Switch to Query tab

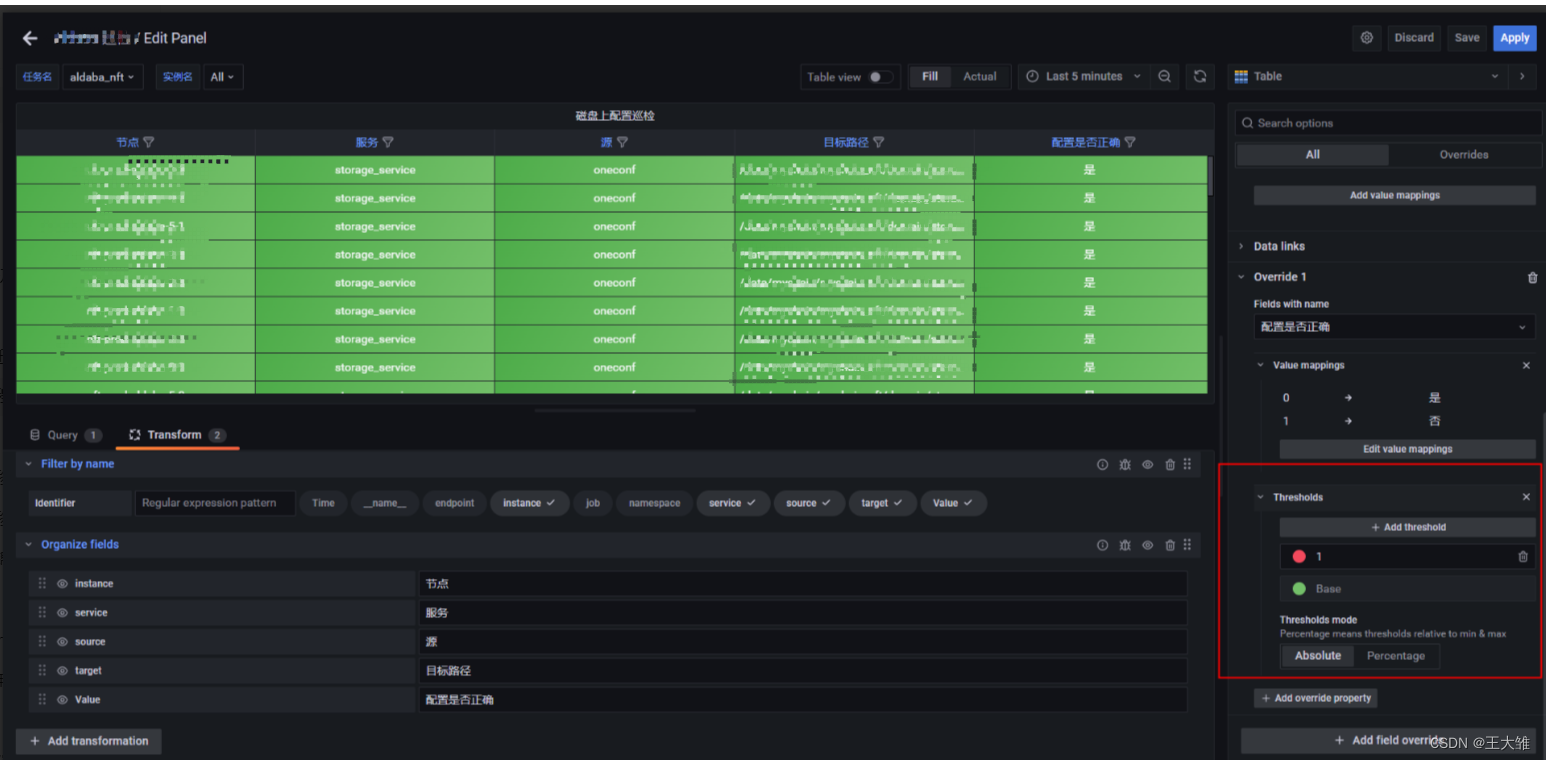(63, 436)
